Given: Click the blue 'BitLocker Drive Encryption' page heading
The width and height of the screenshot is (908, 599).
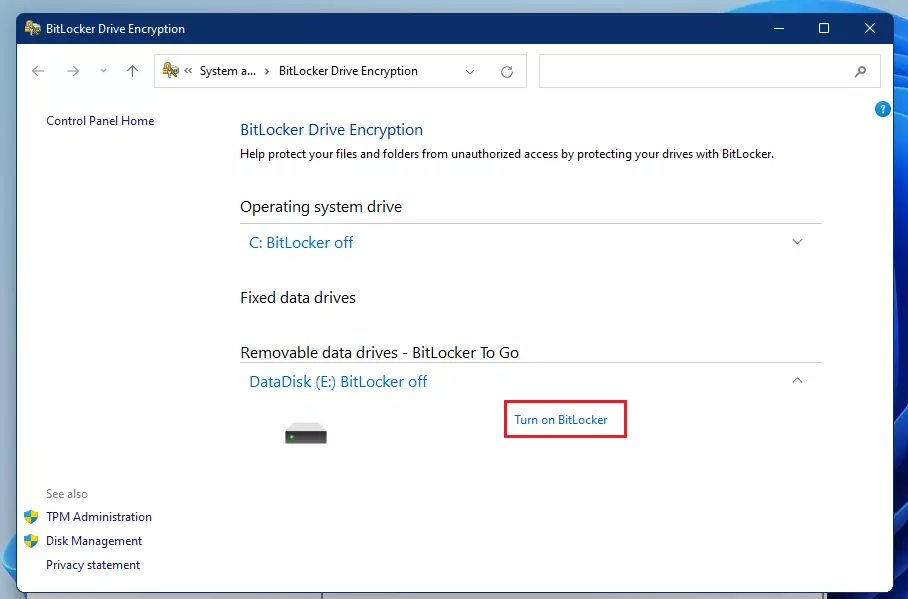Looking at the screenshot, I should point(331,130).
